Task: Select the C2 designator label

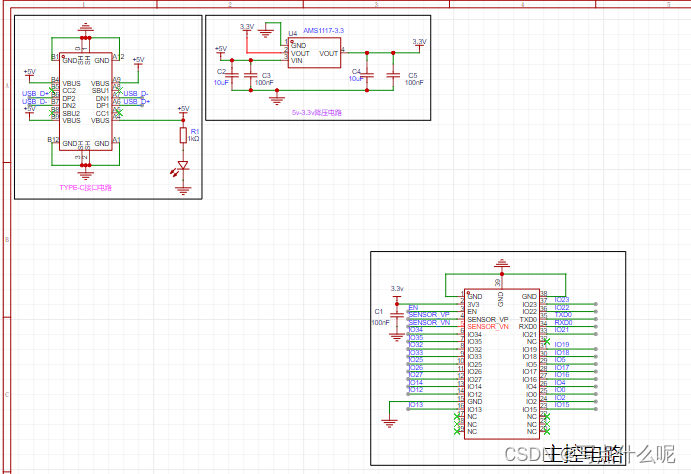Action: (221, 71)
